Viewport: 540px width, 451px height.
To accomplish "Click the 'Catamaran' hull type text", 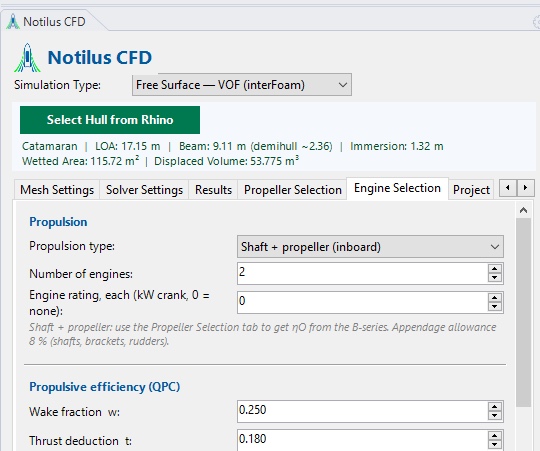I will 50,146.
